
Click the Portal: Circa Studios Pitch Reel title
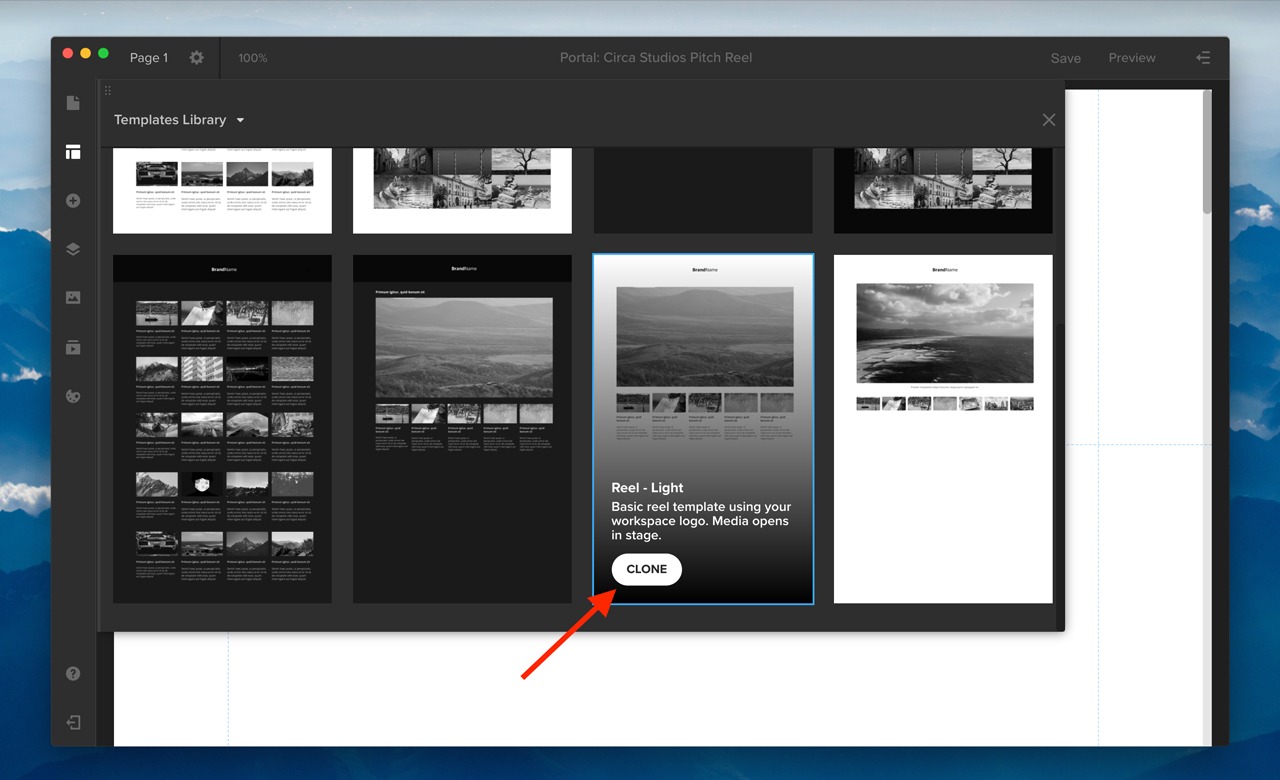coord(656,58)
